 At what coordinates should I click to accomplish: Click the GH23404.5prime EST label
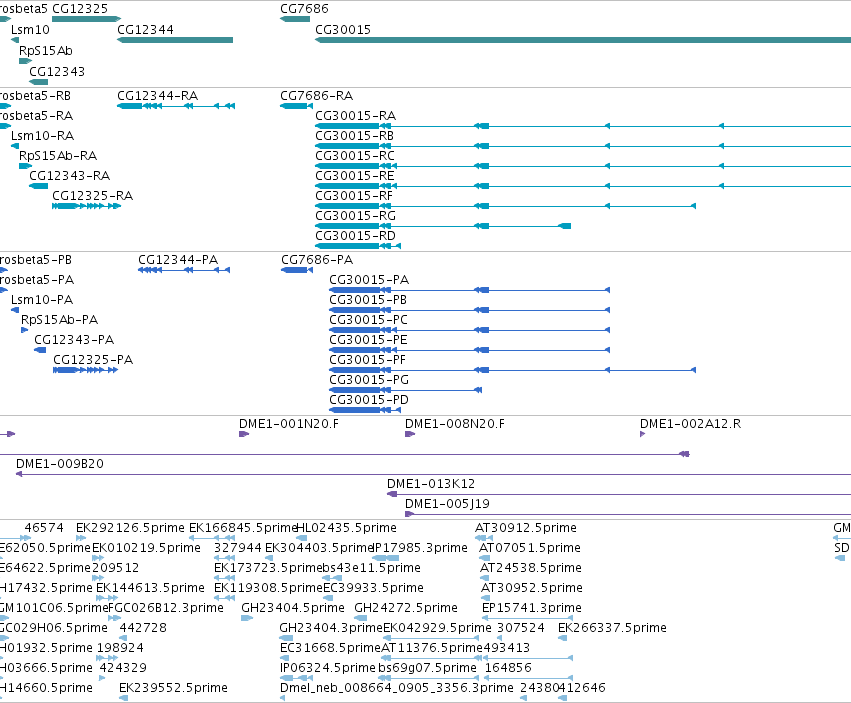[293, 607]
